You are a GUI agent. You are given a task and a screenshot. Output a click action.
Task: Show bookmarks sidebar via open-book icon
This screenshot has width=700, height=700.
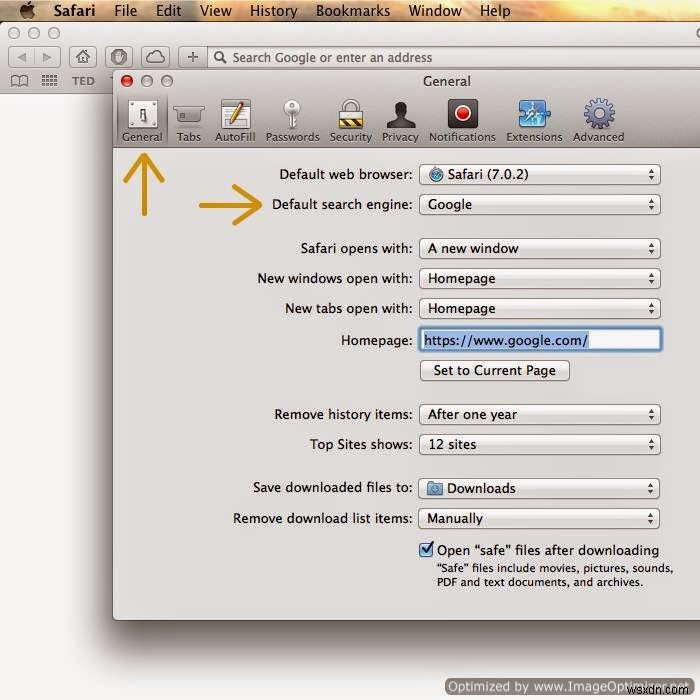point(19,81)
